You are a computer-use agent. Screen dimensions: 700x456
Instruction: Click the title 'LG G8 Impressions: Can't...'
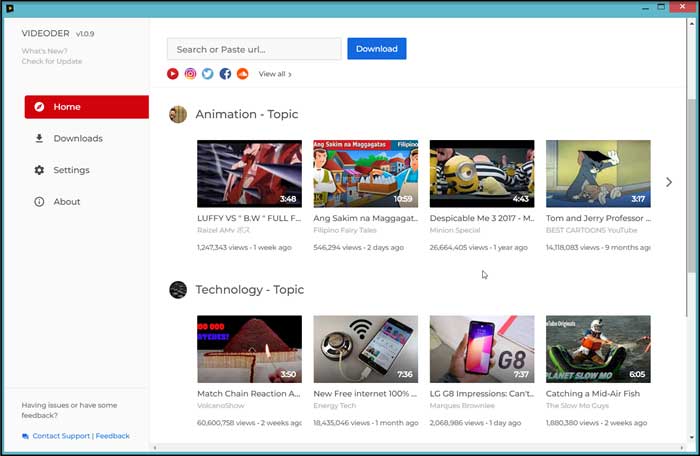pyautogui.click(x=482, y=394)
